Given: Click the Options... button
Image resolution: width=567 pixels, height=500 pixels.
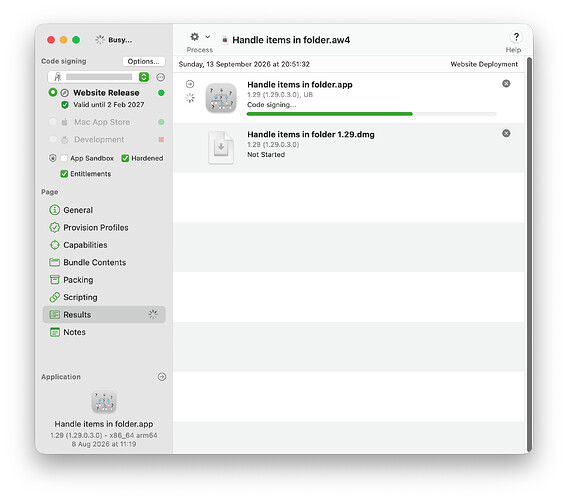Looking at the screenshot, I should [144, 61].
